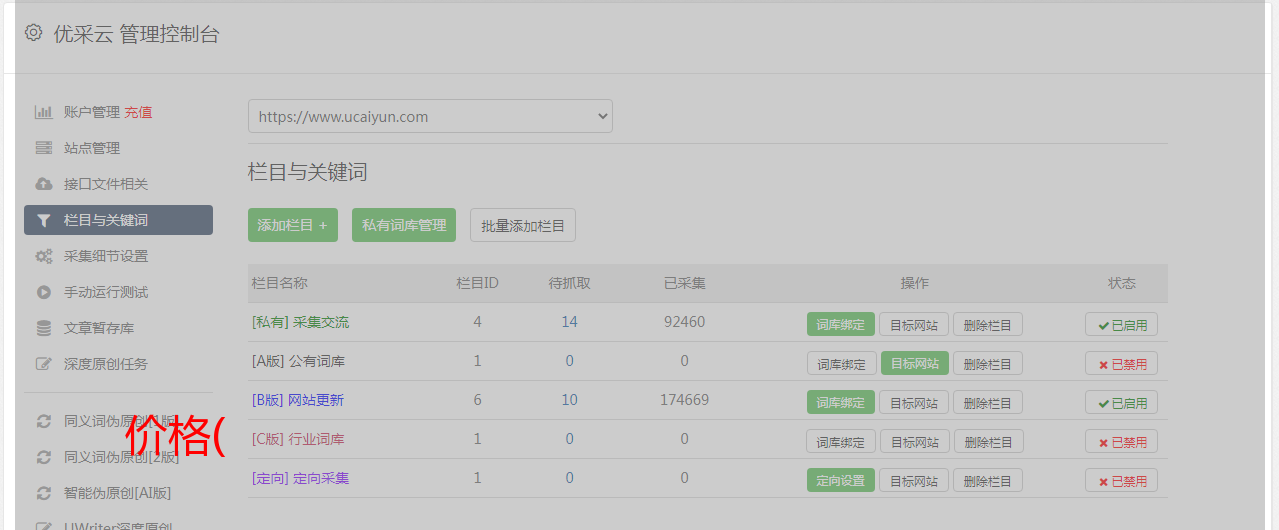Viewport: 1279px width, 530px height.
Task: Click green 目标网站 for 公有词库 row
Action: click(x=915, y=363)
